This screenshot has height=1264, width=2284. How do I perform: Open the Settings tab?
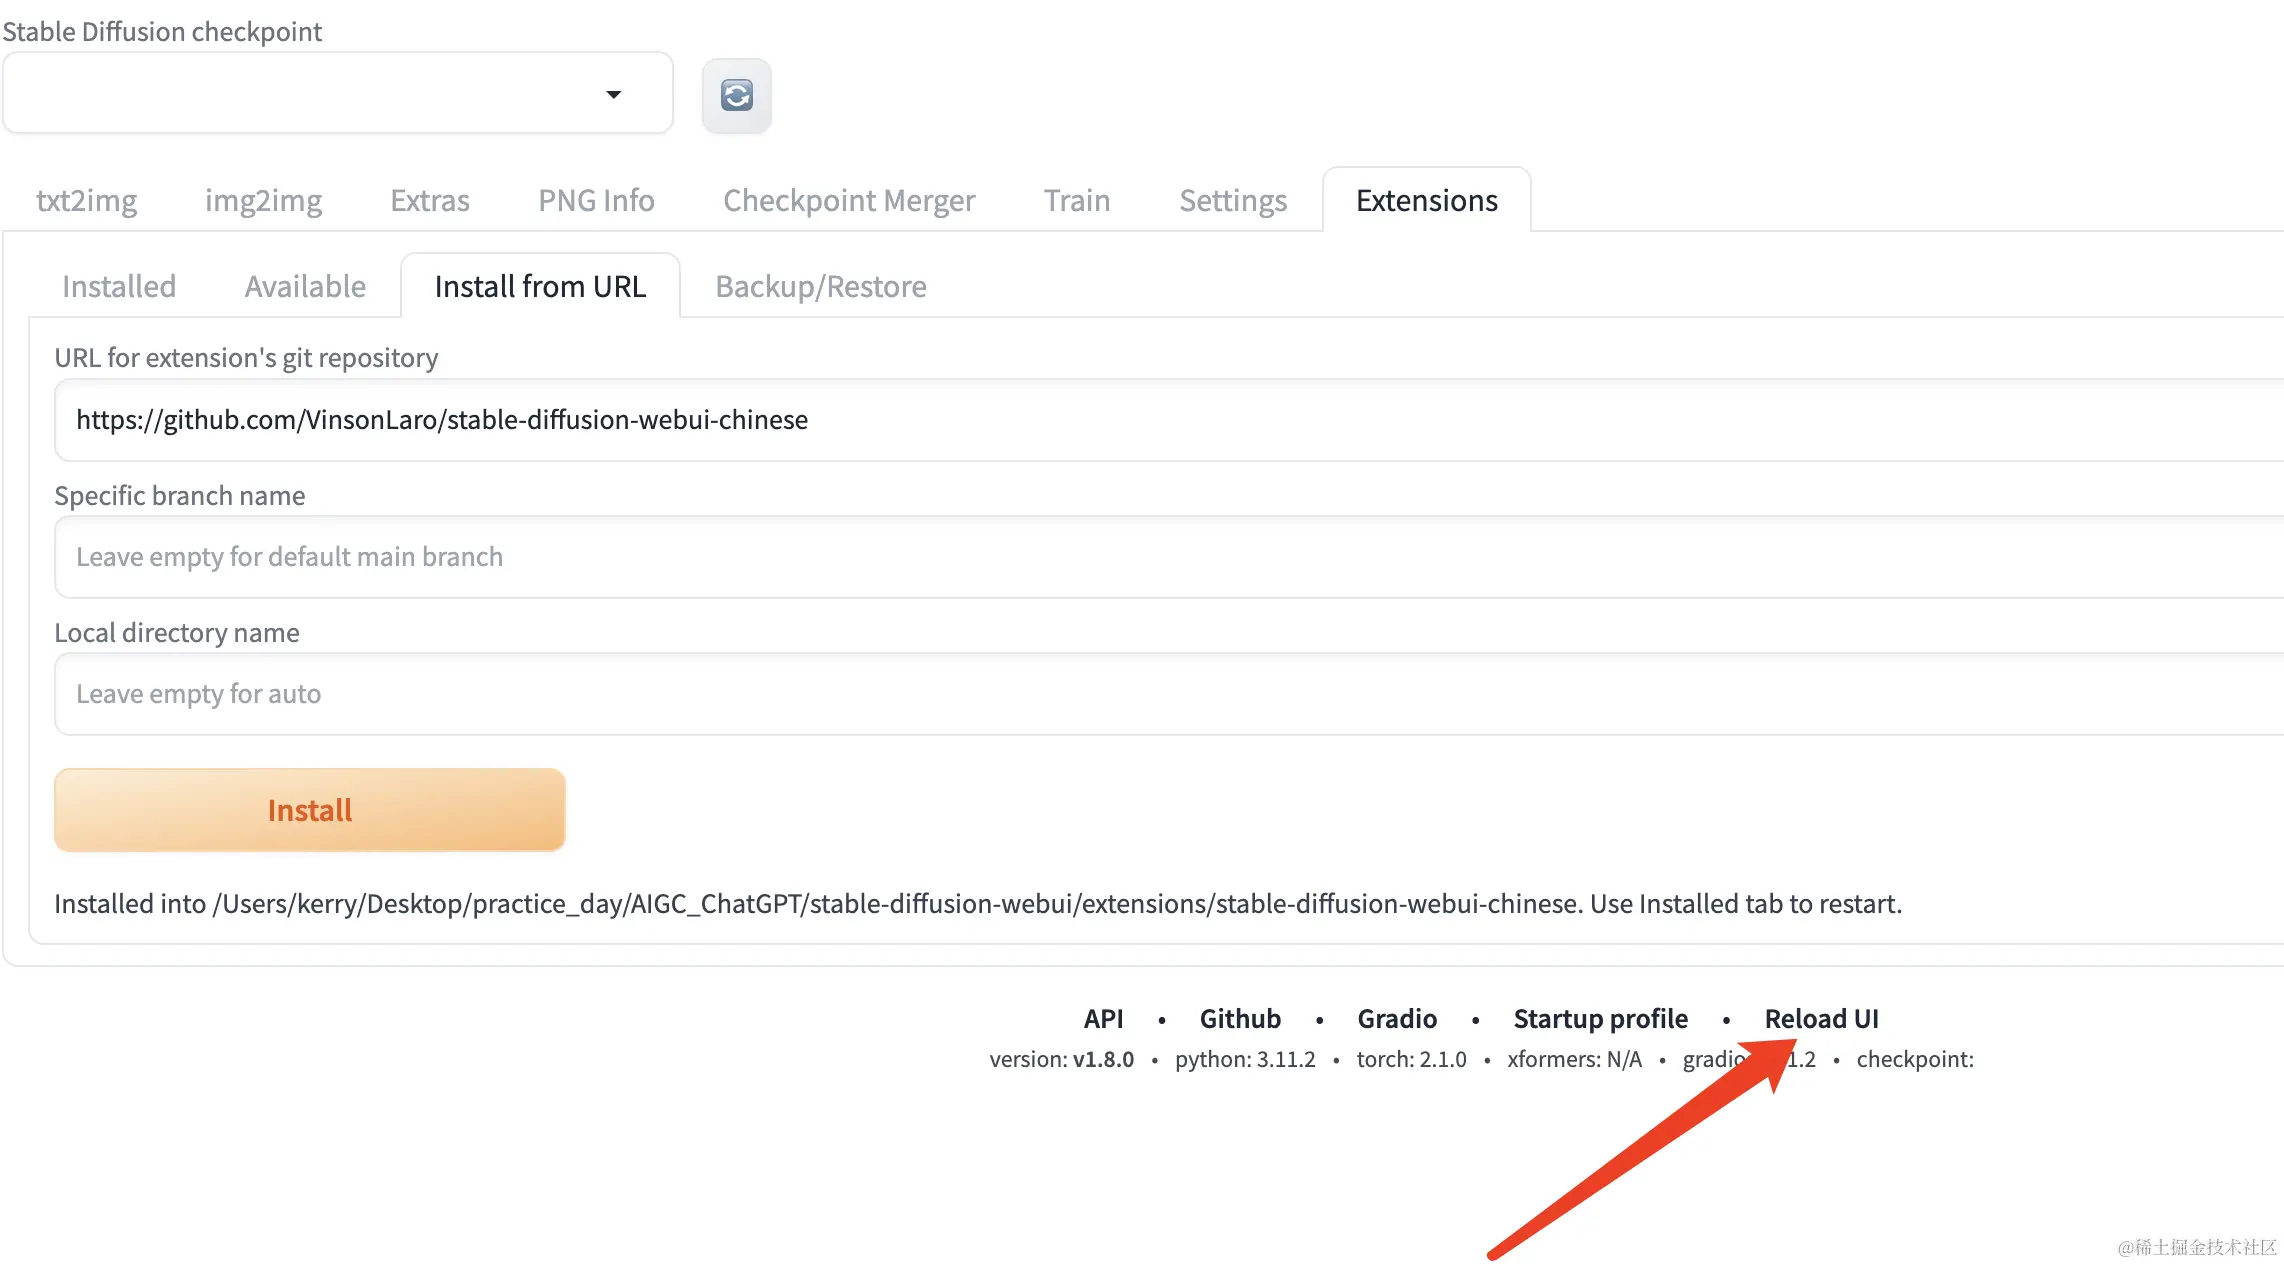[1232, 200]
